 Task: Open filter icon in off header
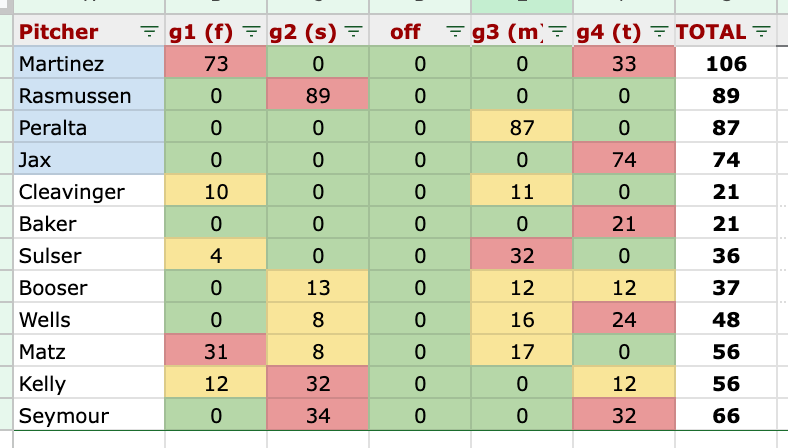tap(455, 32)
